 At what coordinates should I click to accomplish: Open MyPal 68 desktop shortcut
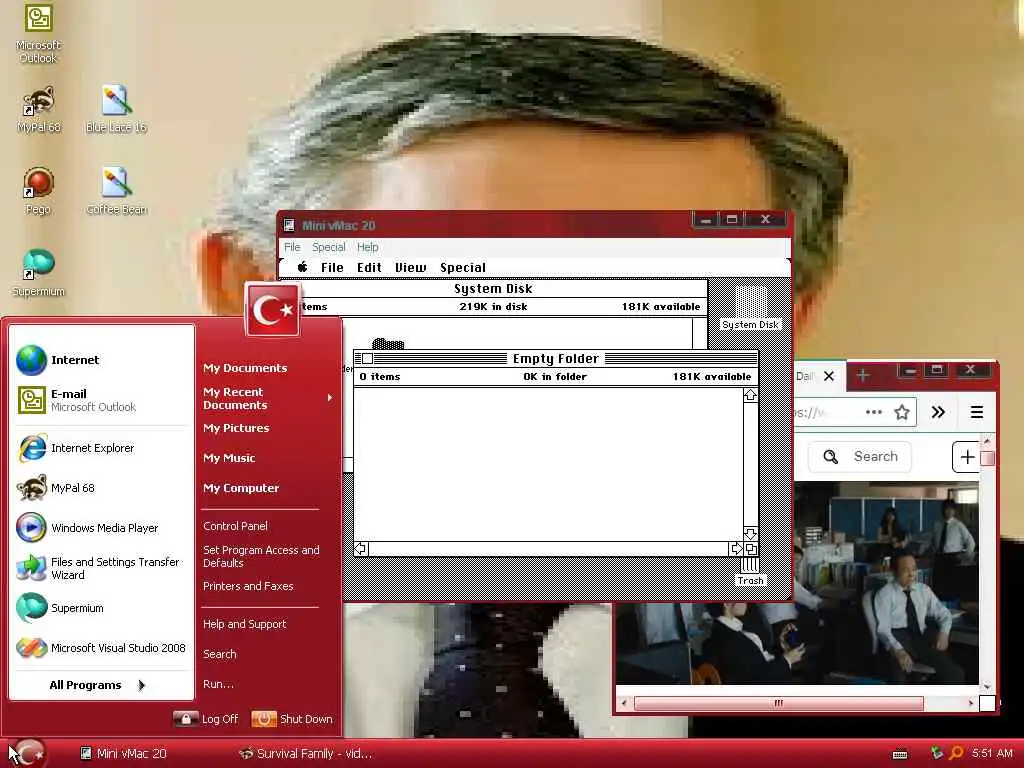tap(39, 110)
